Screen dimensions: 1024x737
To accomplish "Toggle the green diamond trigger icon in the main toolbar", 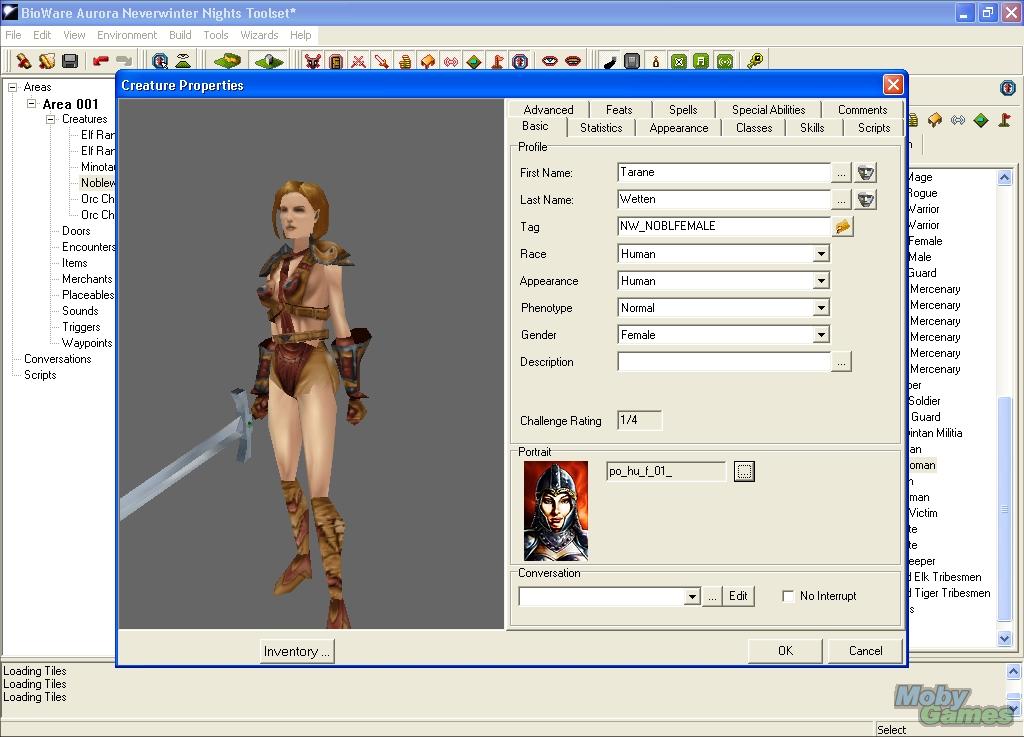I will pos(474,61).
